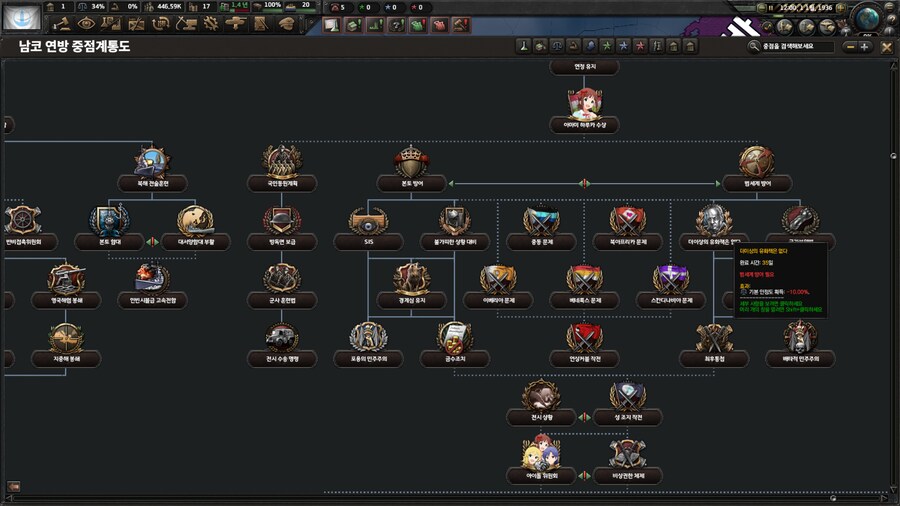Screen dimensions: 900x506
Task: Open the research flask icon tab
Action: (111, 23)
